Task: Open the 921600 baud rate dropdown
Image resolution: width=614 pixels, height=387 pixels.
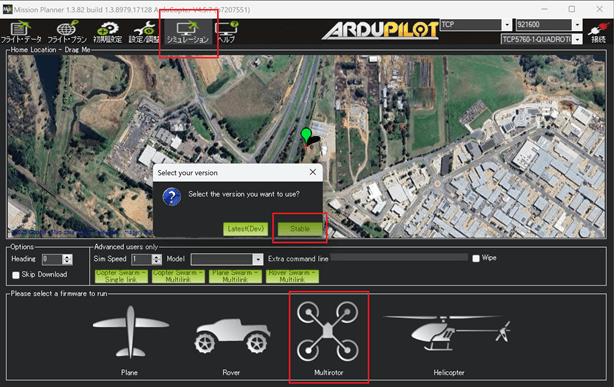Action: tap(577, 25)
